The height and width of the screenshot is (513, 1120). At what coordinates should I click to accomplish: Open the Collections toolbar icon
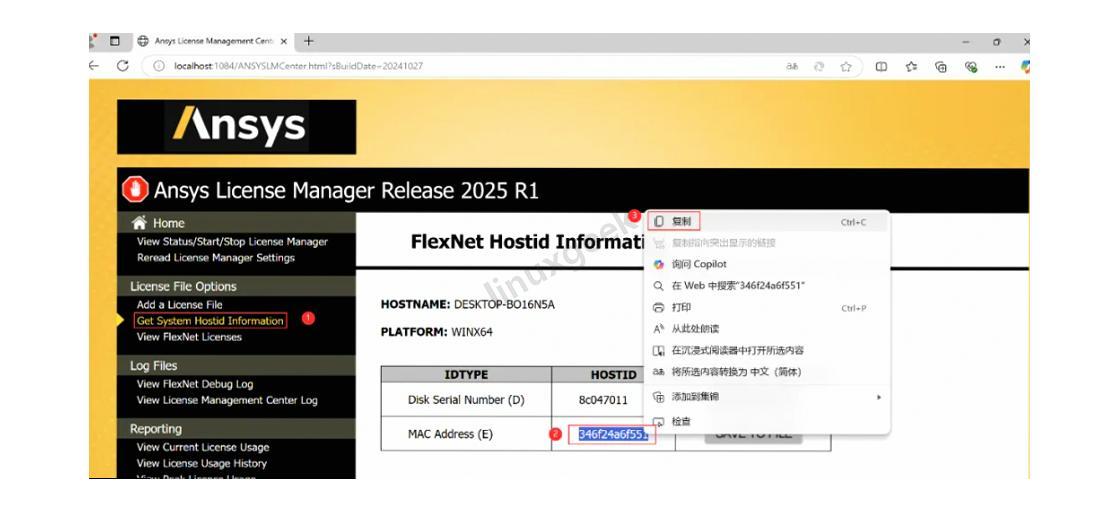941,66
